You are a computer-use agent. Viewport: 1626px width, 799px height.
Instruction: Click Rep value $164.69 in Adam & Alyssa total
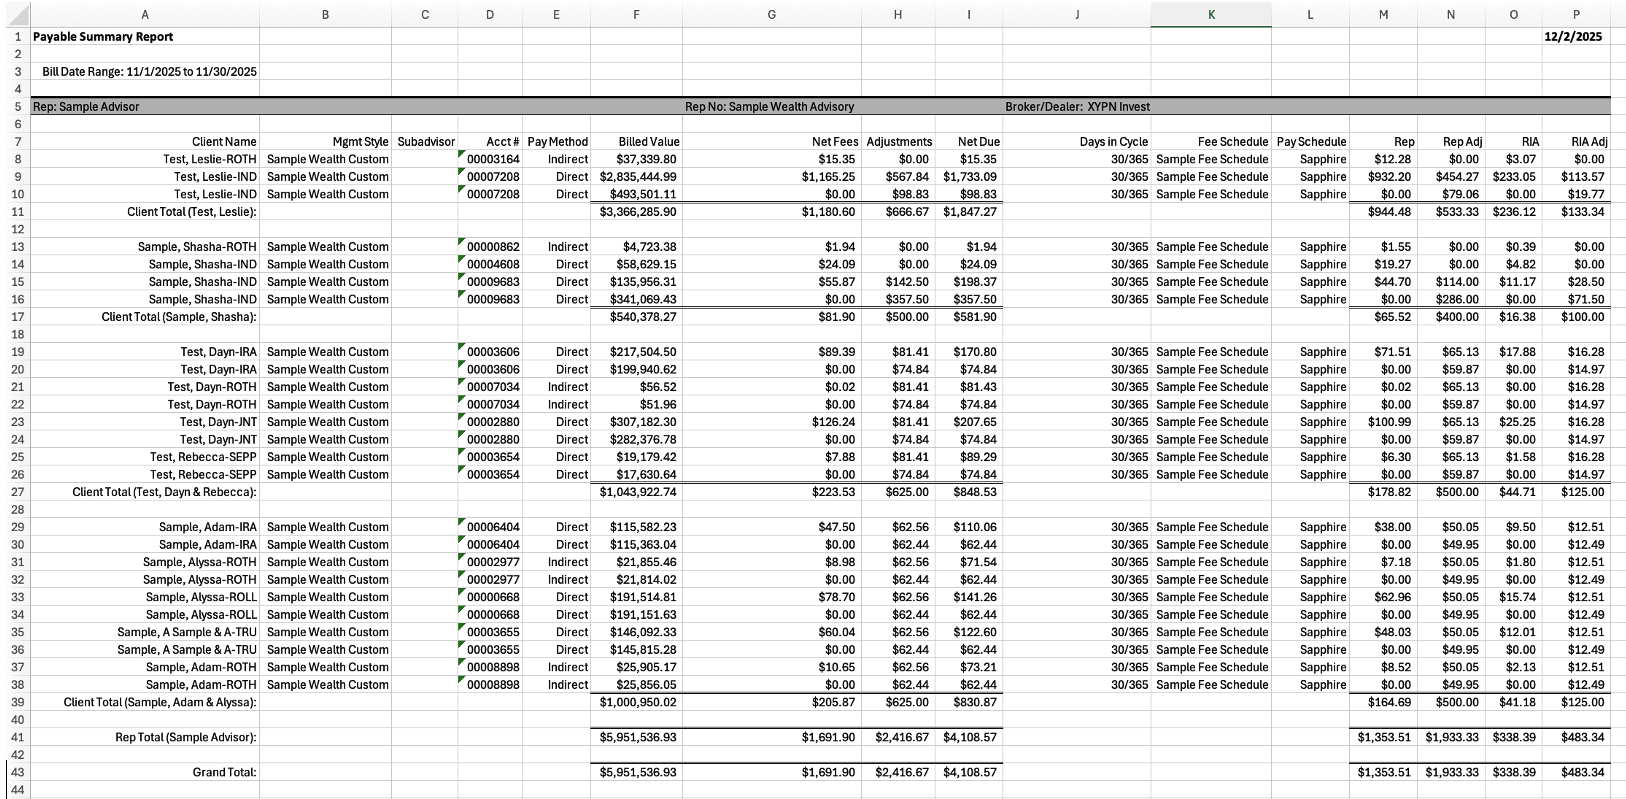click(1389, 702)
